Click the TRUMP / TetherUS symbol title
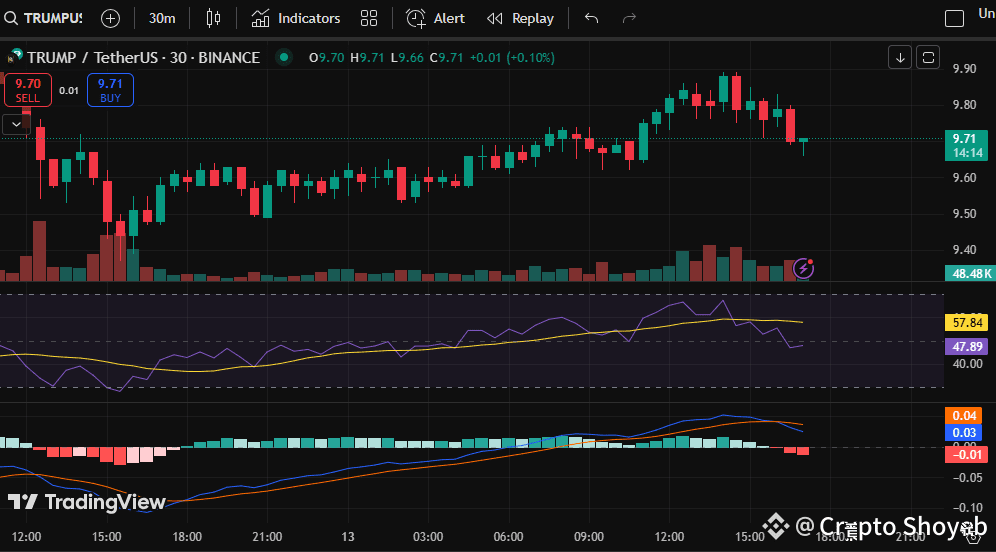The width and height of the screenshot is (996, 552). point(143,58)
